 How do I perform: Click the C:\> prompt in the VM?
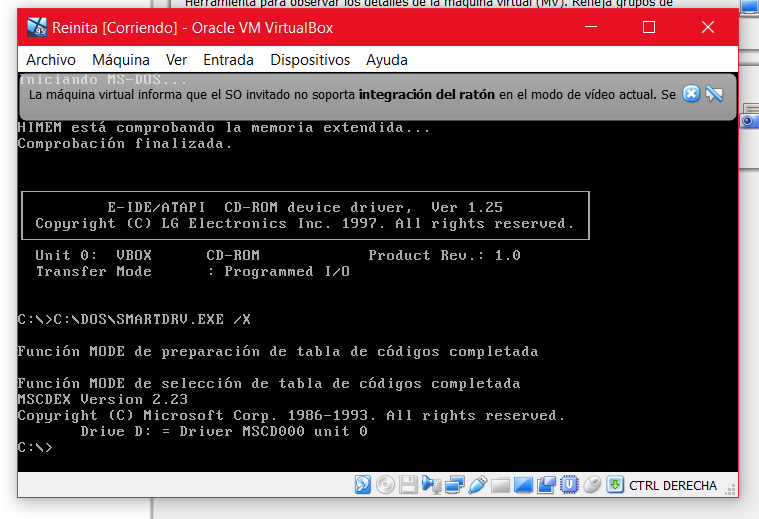pos(35,447)
